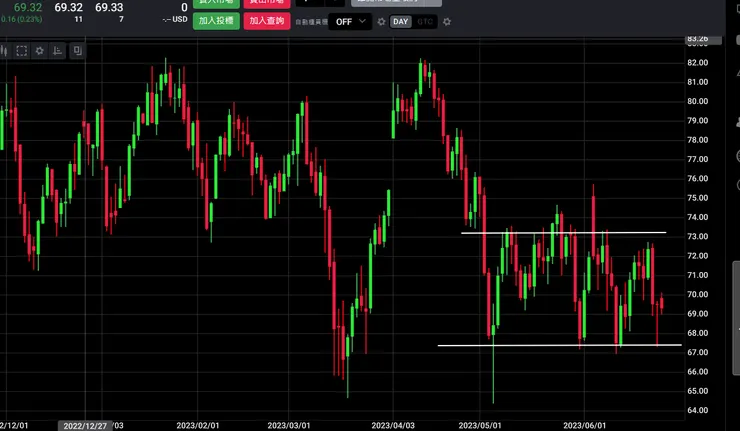Click the -.- USD amount label

[175, 19]
